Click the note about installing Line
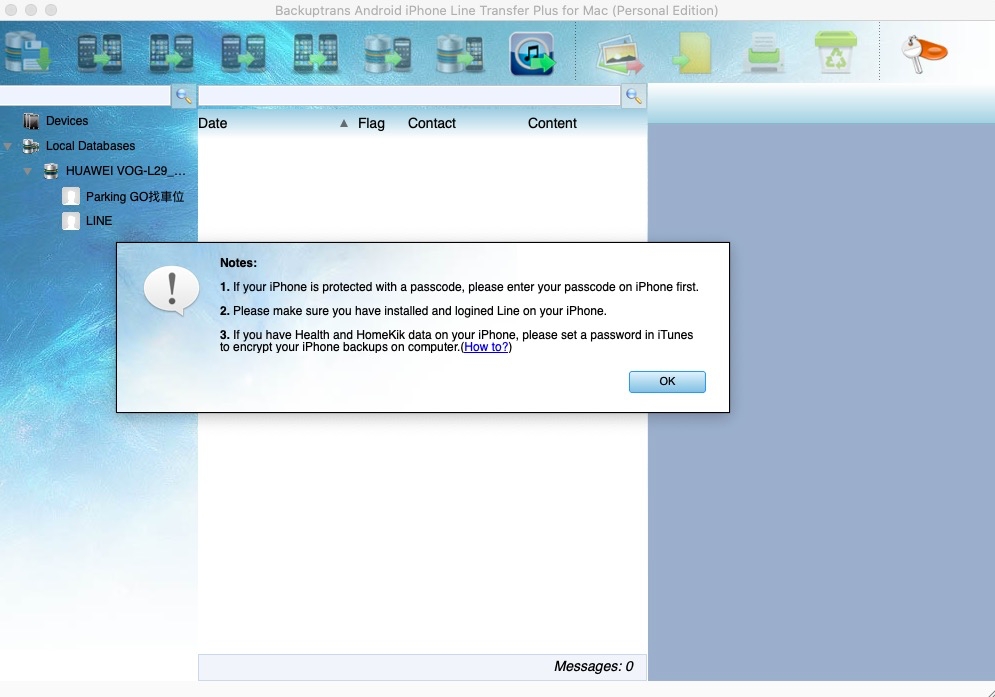 click(413, 311)
